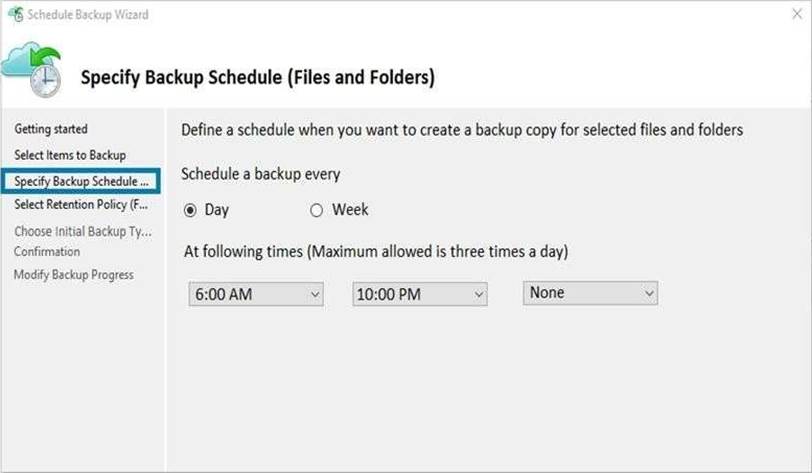Screen dimensions: 812x473
Task: Click the Modify Backup Progress step
Action: (x=73, y=275)
